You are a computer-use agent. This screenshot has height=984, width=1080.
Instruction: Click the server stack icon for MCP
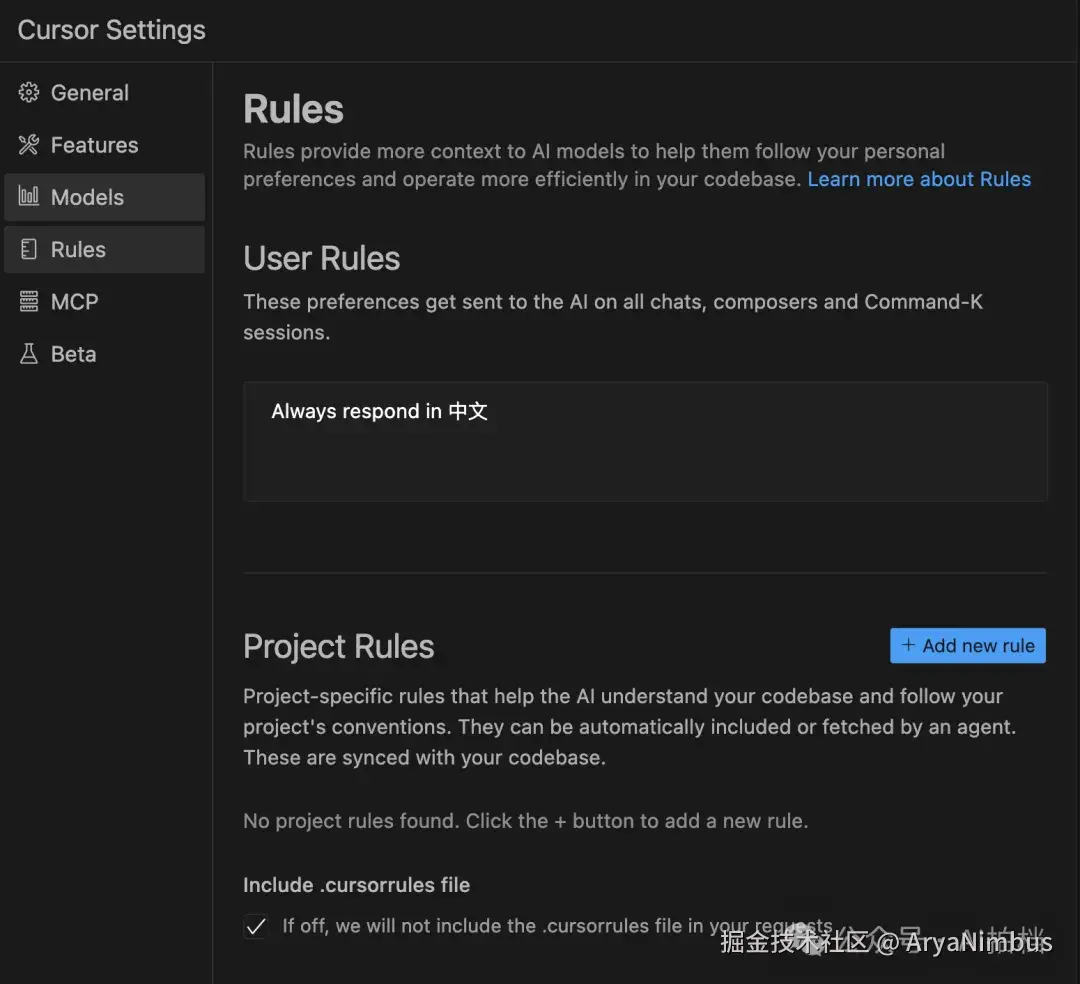(29, 301)
